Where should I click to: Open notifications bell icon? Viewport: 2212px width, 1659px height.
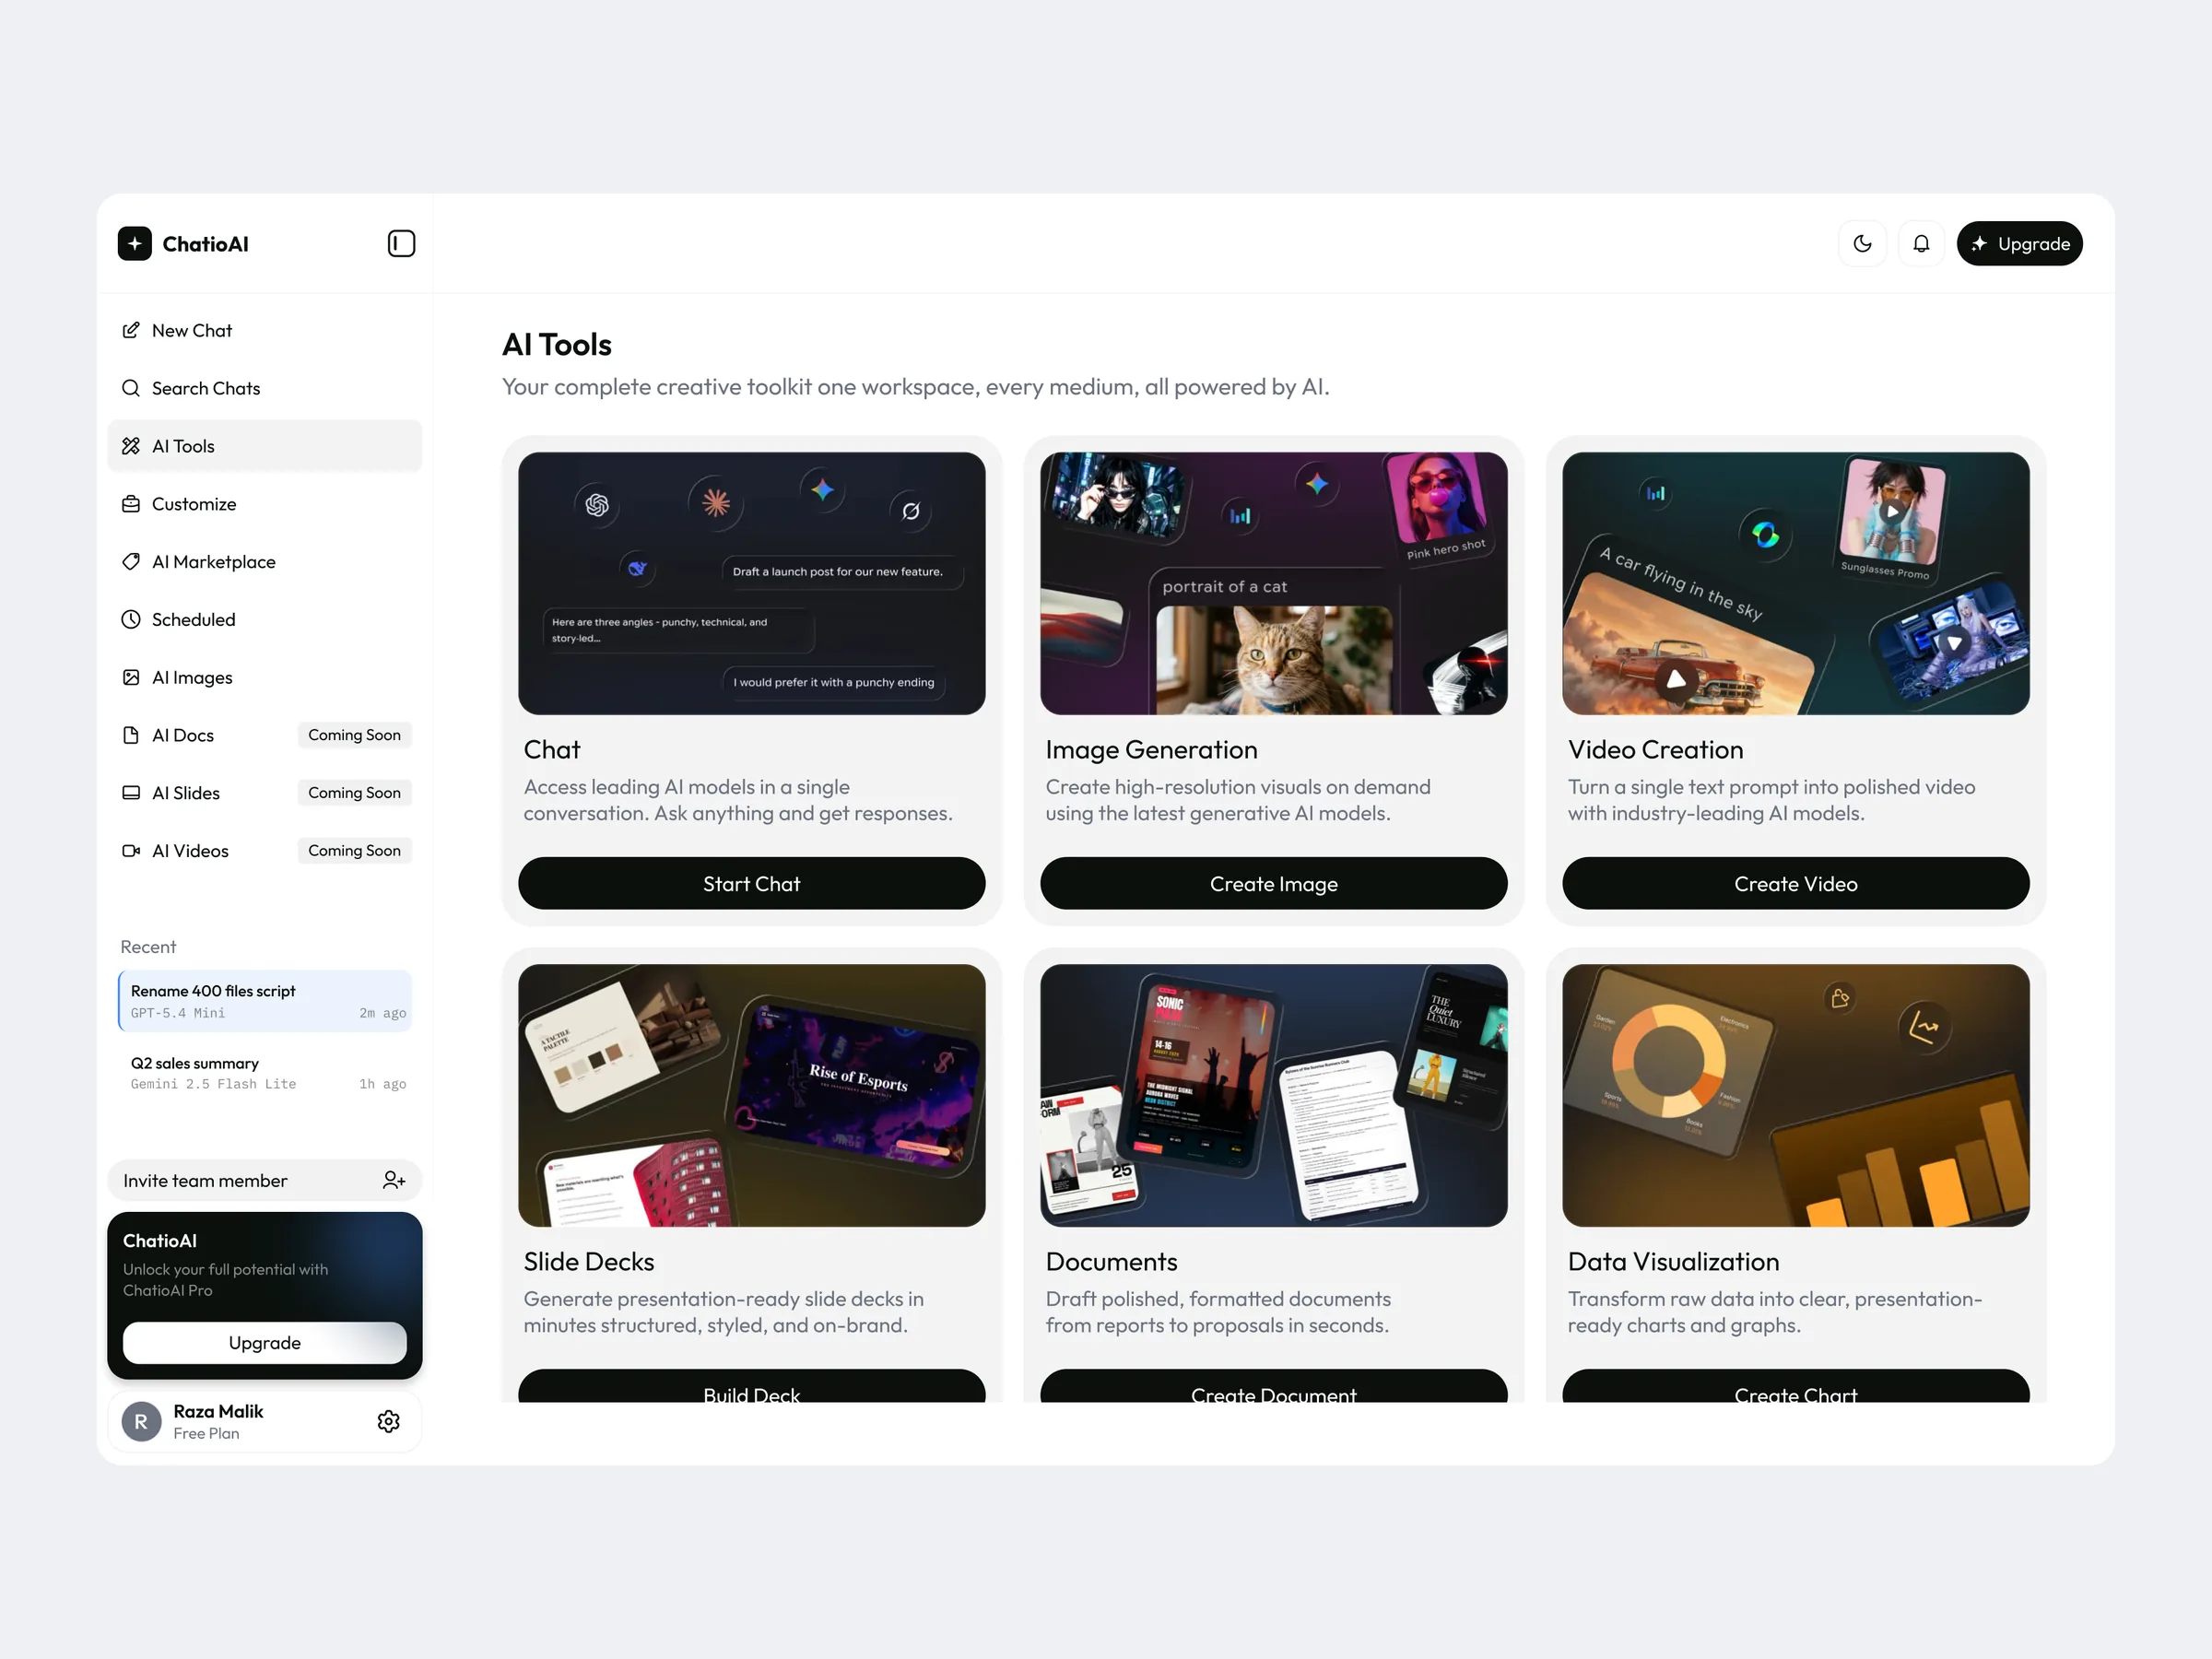[1921, 244]
